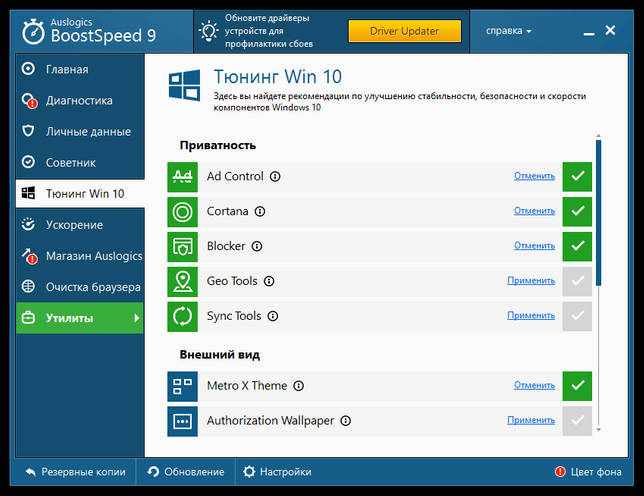Click the Утилиты briefcase icon
Viewport: 644px width, 496px height.
click(28, 318)
